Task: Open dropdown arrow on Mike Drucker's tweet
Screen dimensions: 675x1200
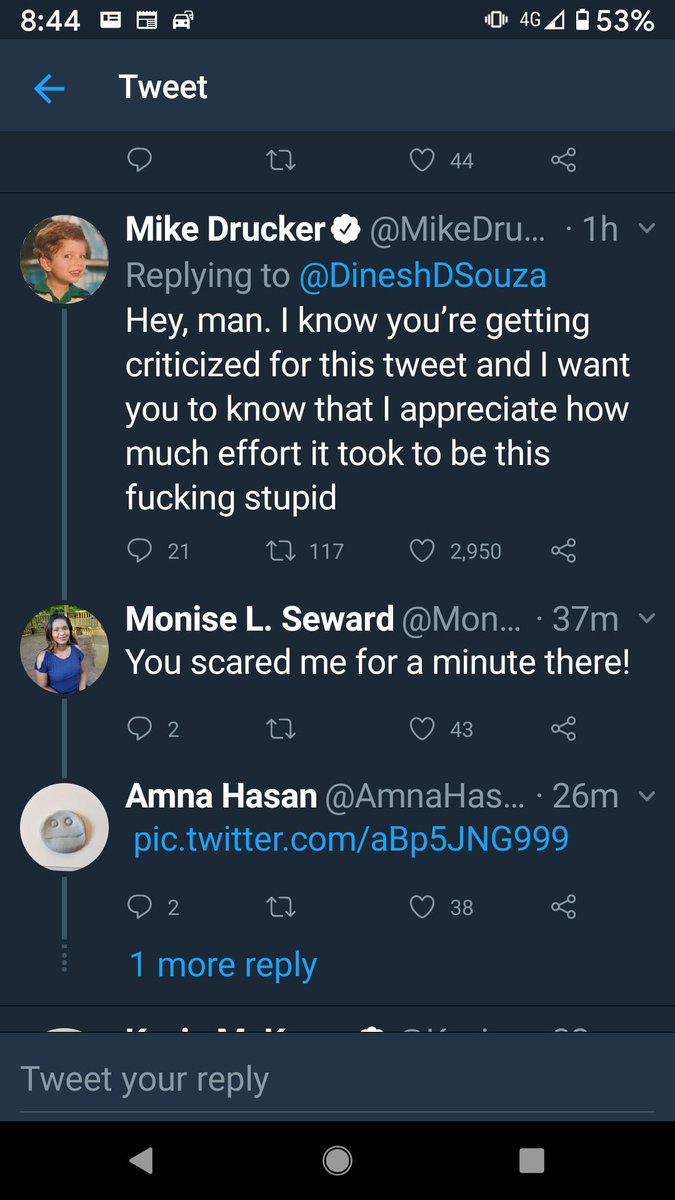Action: click(646, 229)
